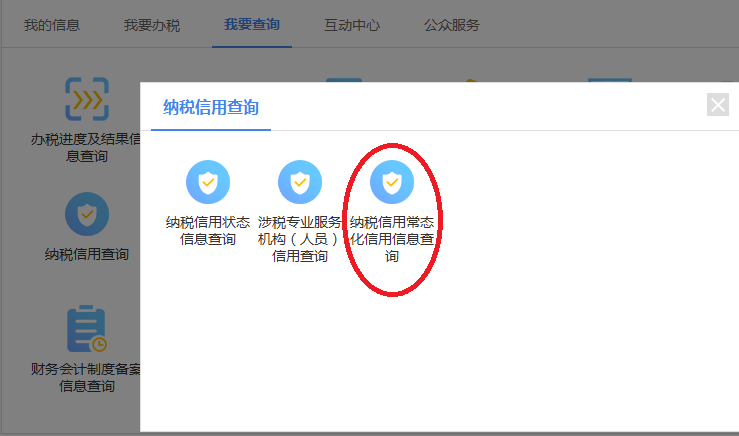This screenshot has height=436, width=739.
Task: Click 办税进度及结果信息查询 label in background
Action: click(86, 148)
